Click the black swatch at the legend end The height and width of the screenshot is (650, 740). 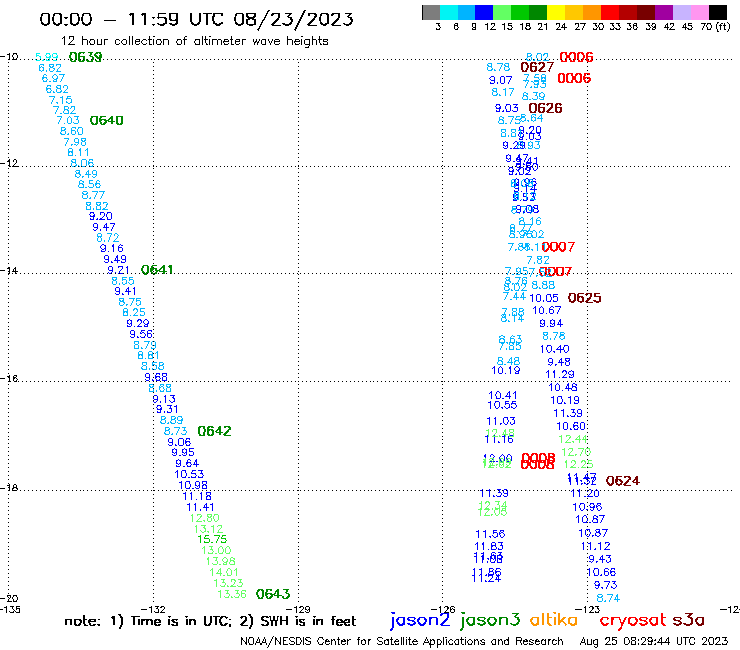coord(717,12)
